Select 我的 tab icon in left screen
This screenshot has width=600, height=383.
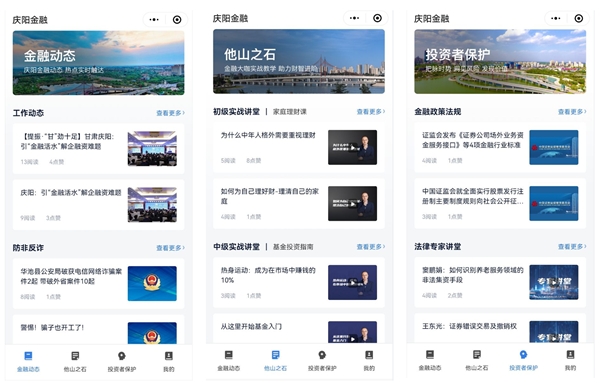pos(169,356)
